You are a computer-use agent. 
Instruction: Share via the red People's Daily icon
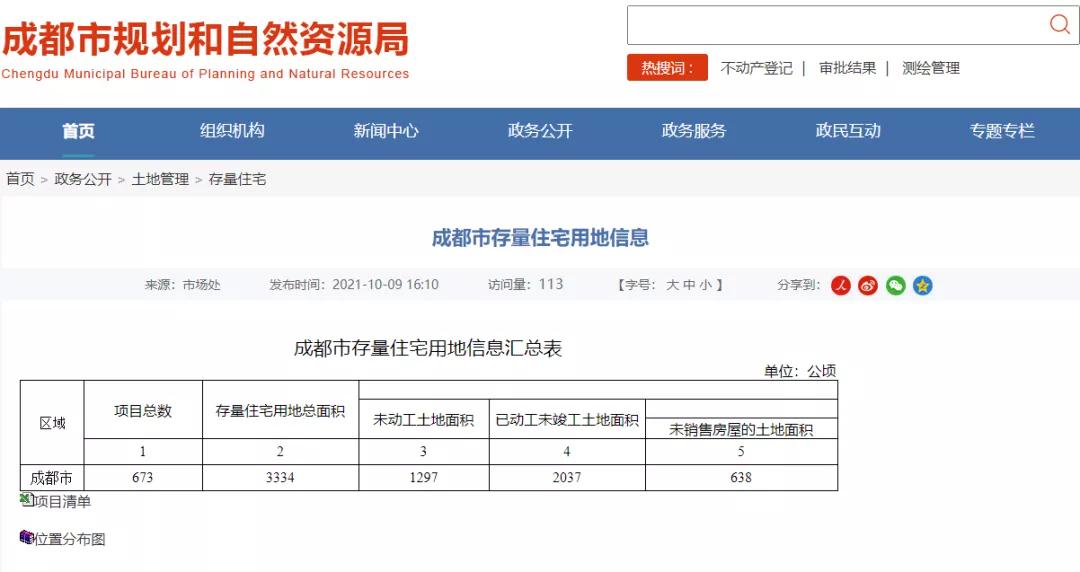(841, 285)
